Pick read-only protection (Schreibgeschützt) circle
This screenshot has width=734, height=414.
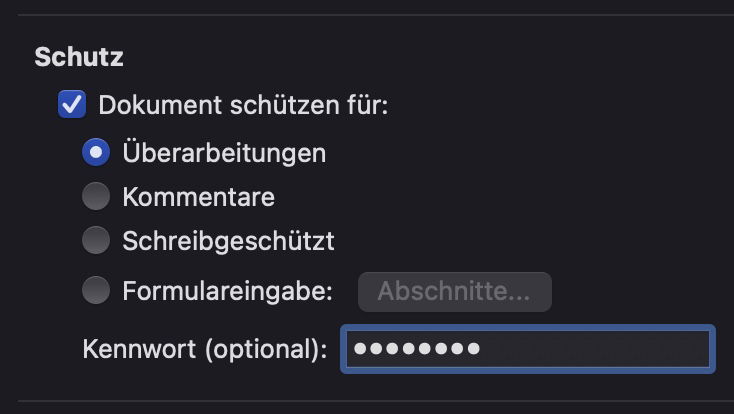(x=96, y=241)
